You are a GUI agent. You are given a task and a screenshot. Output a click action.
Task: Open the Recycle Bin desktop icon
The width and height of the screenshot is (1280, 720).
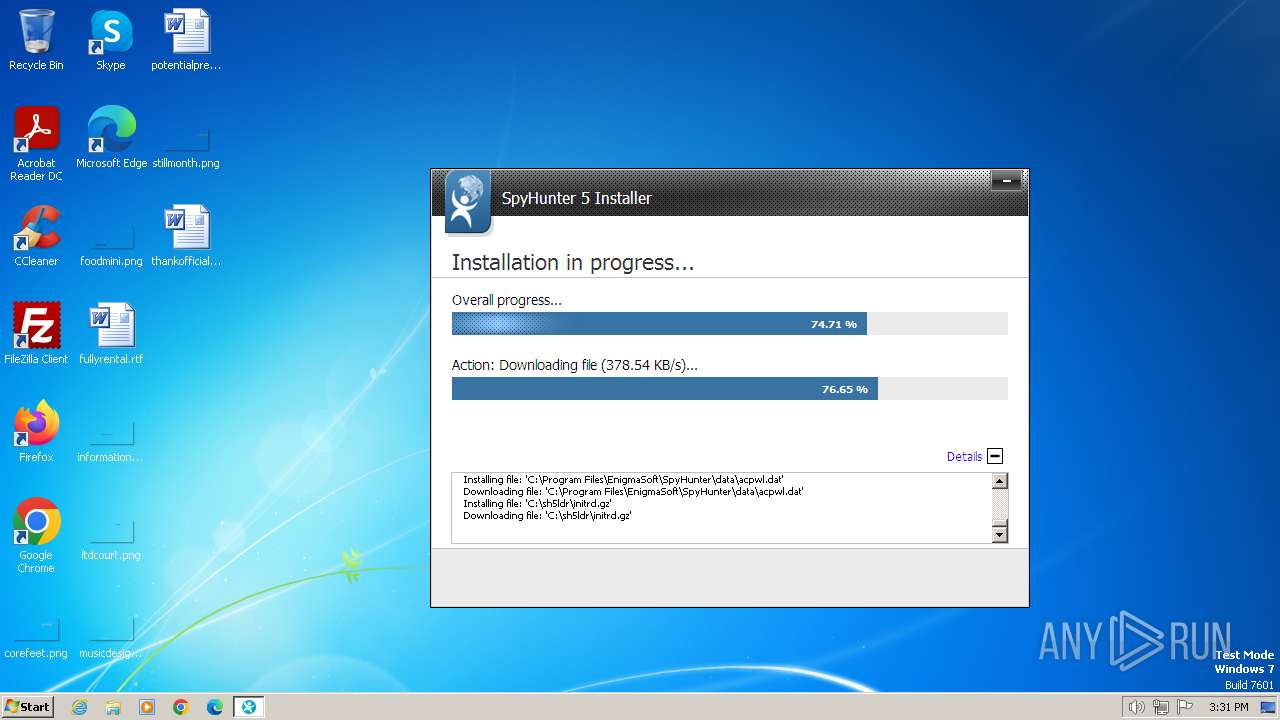36,40
